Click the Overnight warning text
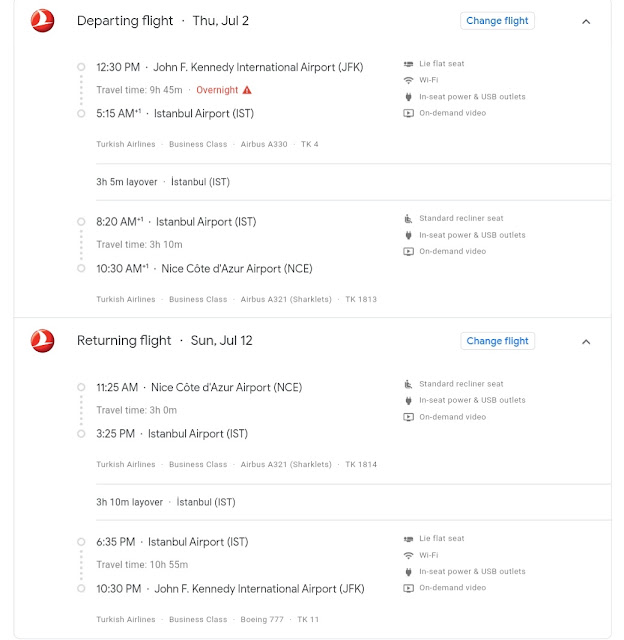This screenshot has width=624, height=640. (x=217, y=90)
